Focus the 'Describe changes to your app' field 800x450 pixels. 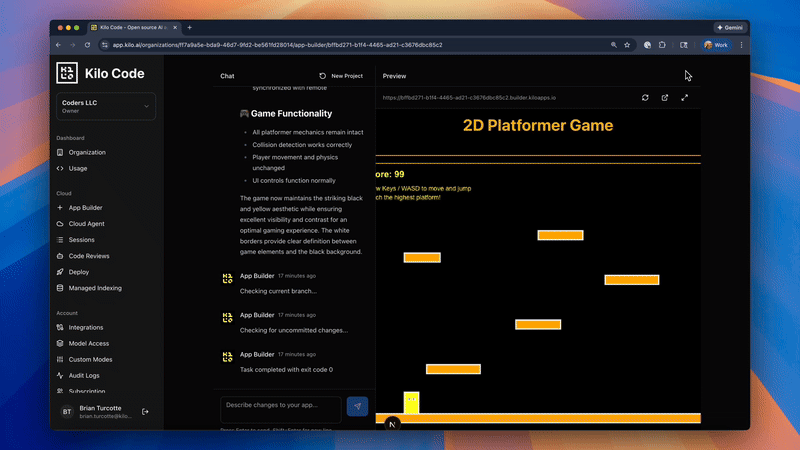pos(282,405)
